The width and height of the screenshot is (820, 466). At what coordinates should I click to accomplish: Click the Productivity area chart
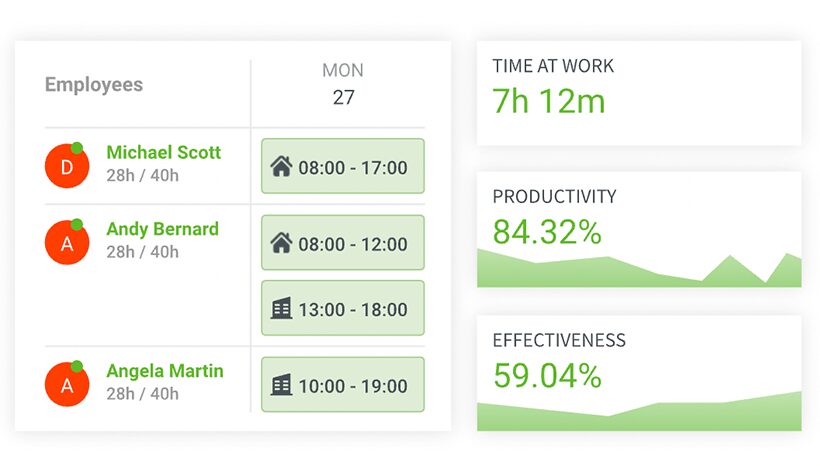tap(639, 268)
